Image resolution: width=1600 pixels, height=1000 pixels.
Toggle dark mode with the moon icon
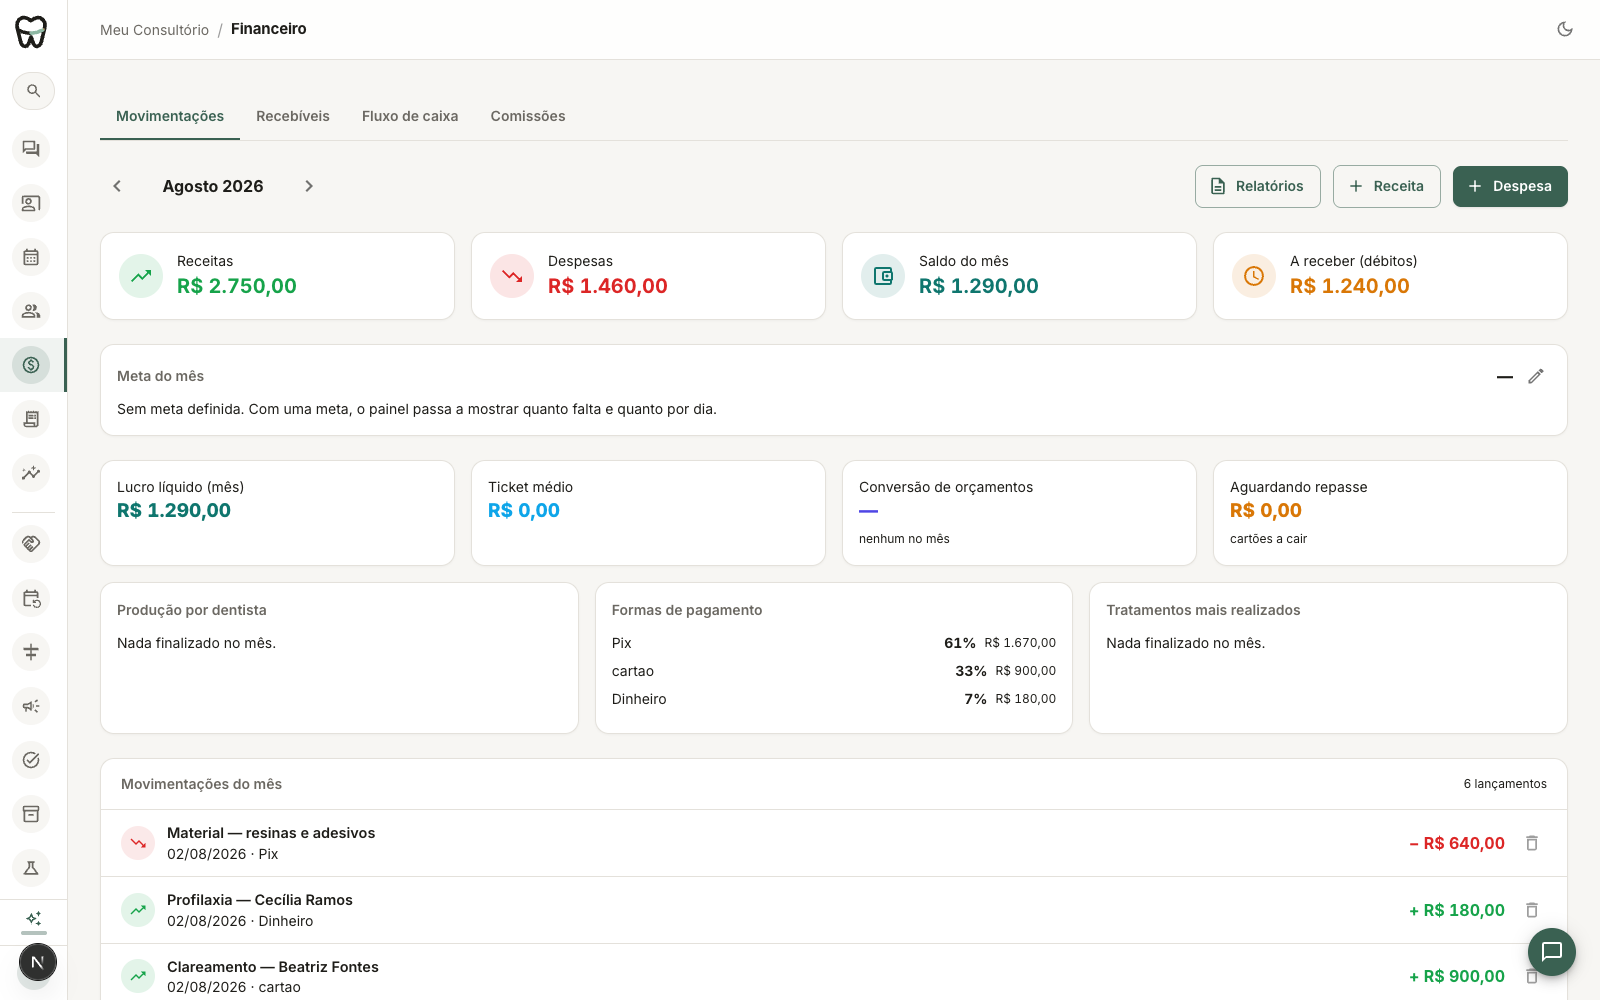pyautogui.click(x=1565, y=29)
